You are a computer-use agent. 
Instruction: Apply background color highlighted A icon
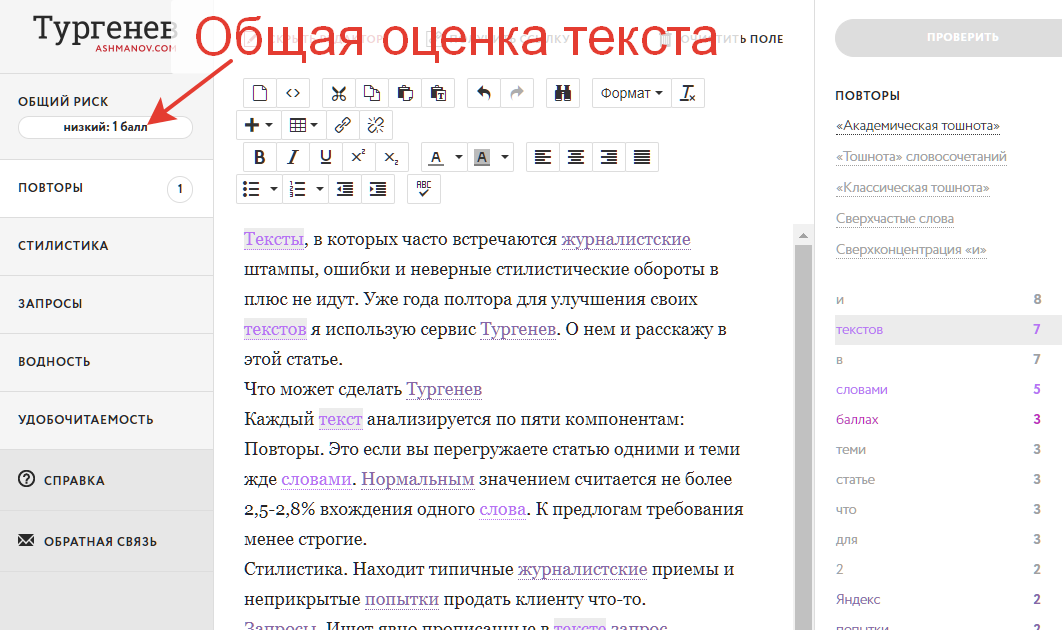coord(482,157)
